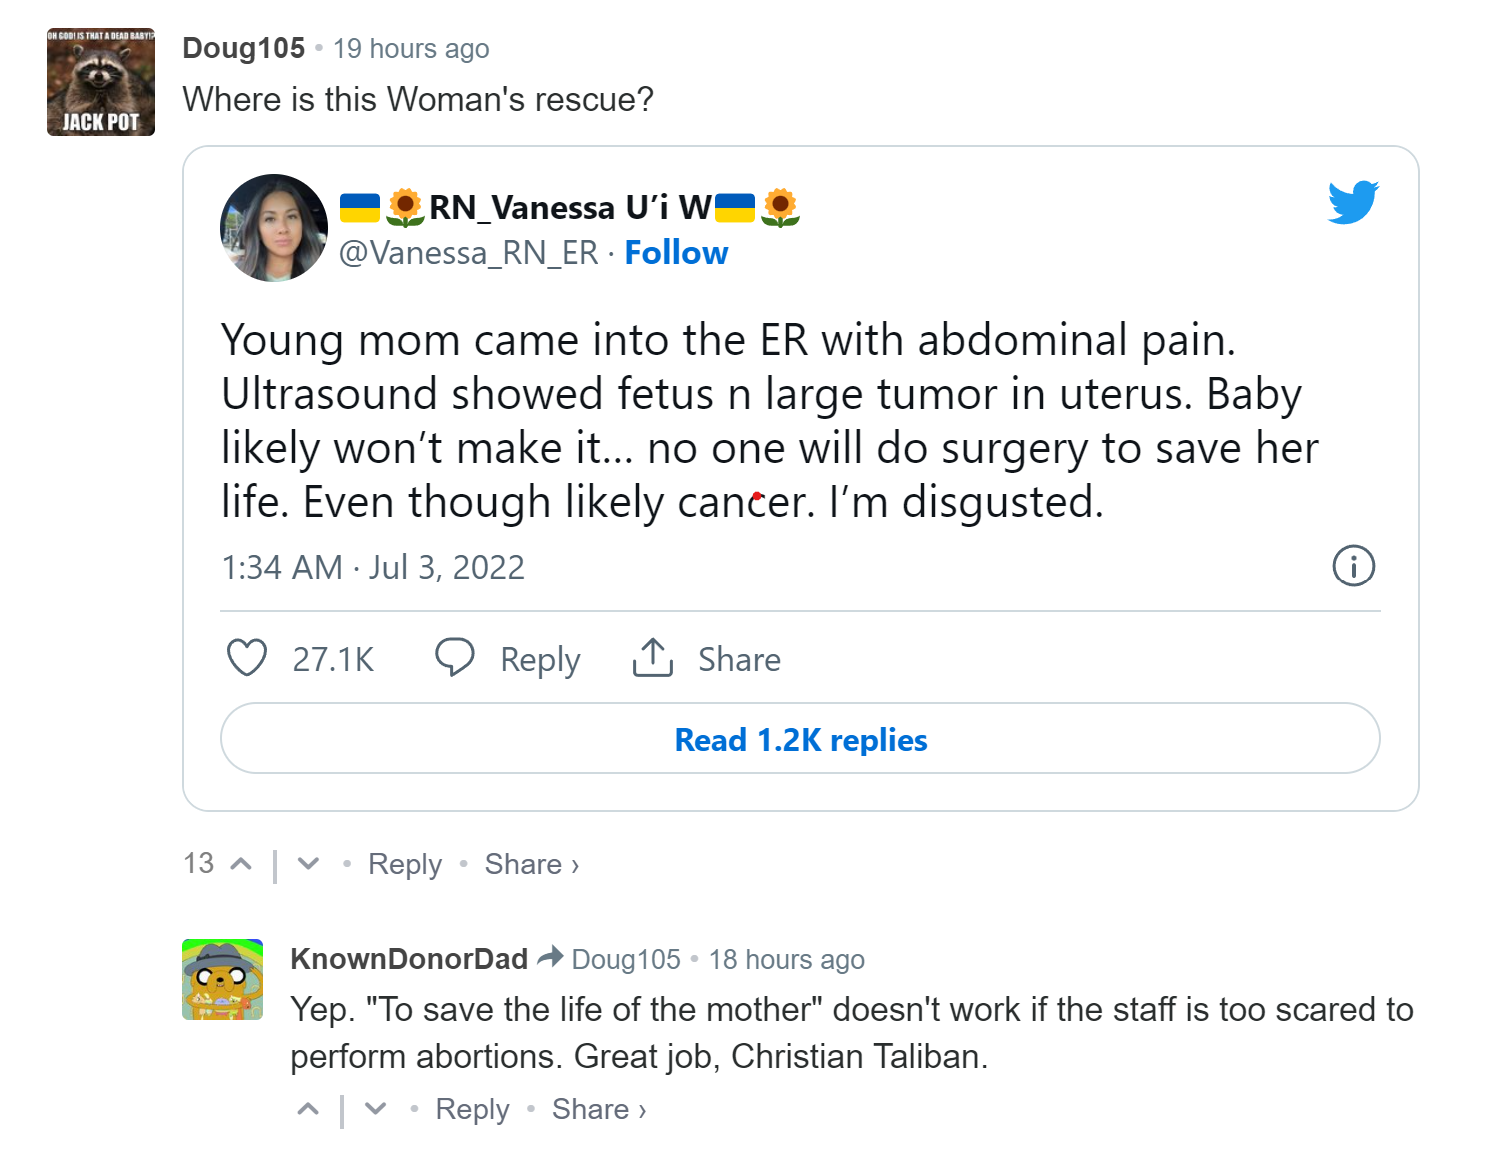
Task: Open KnownDonorDad's cartoon avatar
Action: (222, 979)
